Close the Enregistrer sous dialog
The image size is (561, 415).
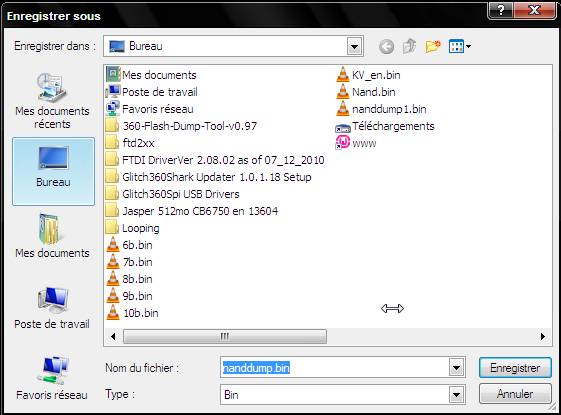[535, 10]
